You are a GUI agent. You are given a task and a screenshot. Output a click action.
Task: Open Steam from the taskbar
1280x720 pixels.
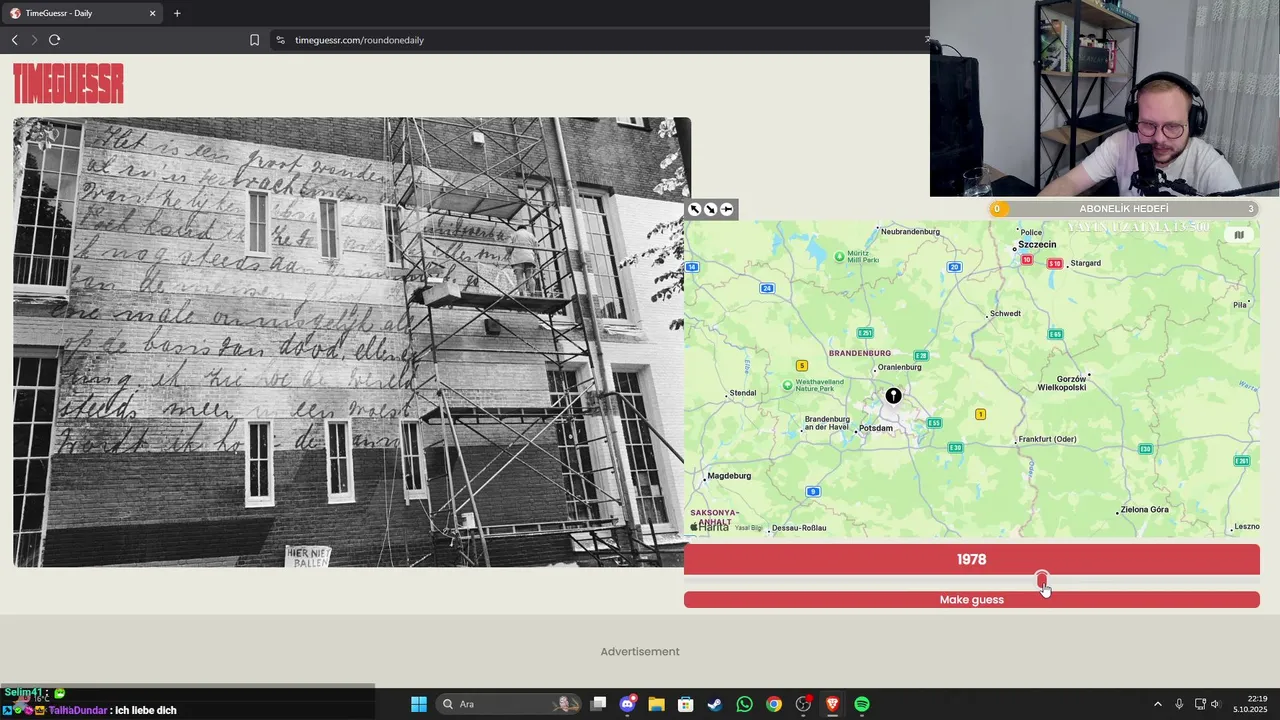tap(715, 704)
